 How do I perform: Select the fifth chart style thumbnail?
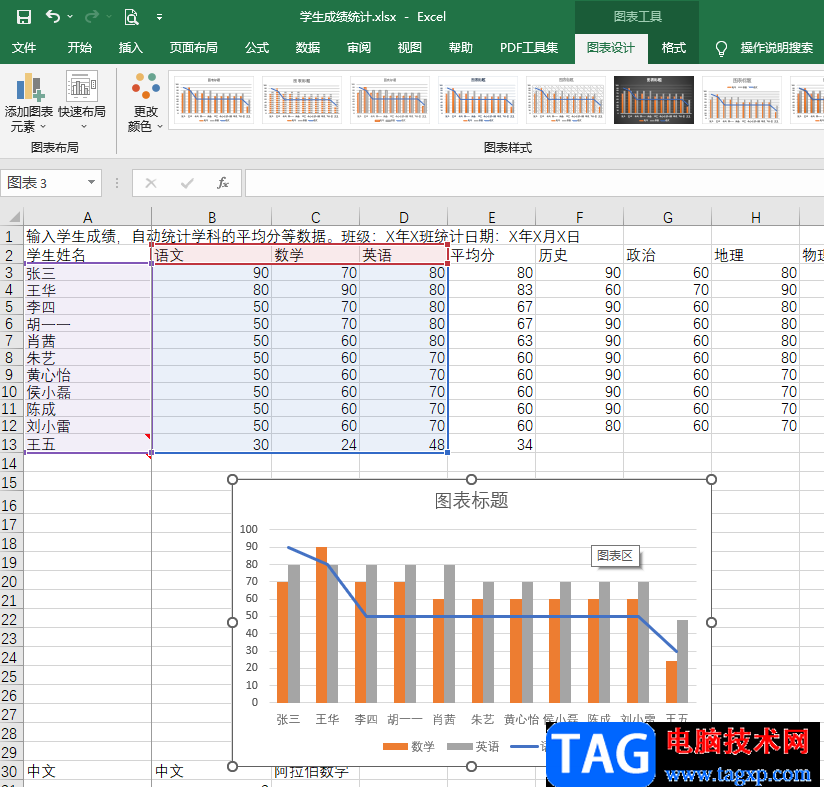[566, 100]
